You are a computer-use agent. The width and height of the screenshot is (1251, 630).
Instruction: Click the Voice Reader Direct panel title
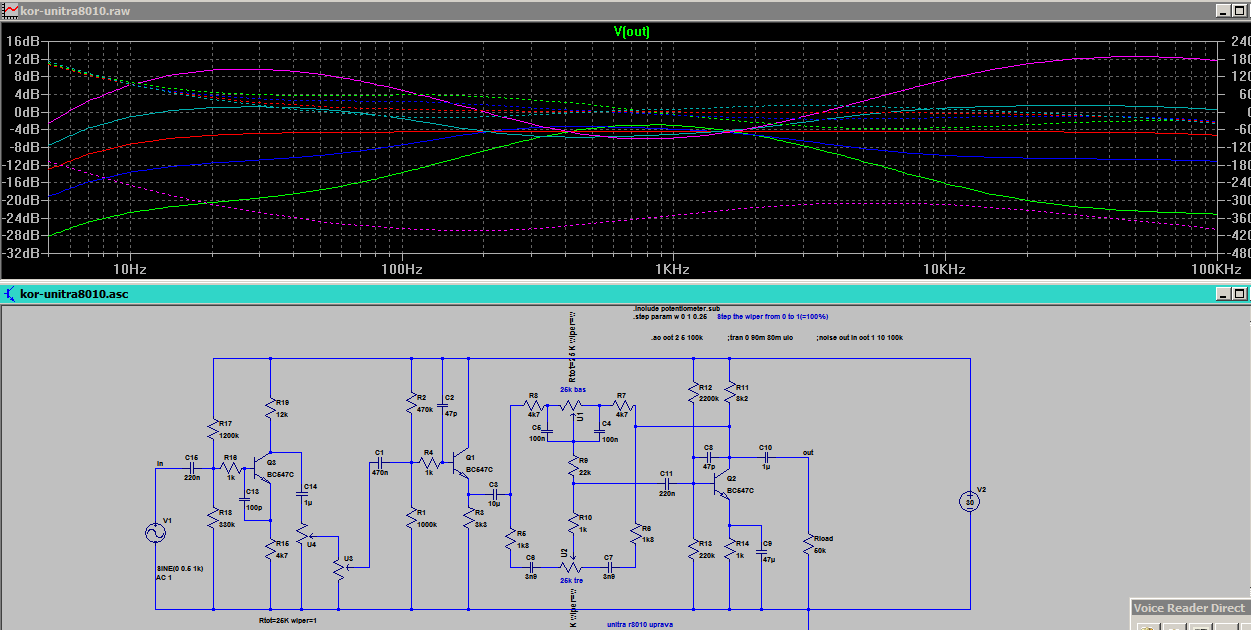(x=1188, y=608)
